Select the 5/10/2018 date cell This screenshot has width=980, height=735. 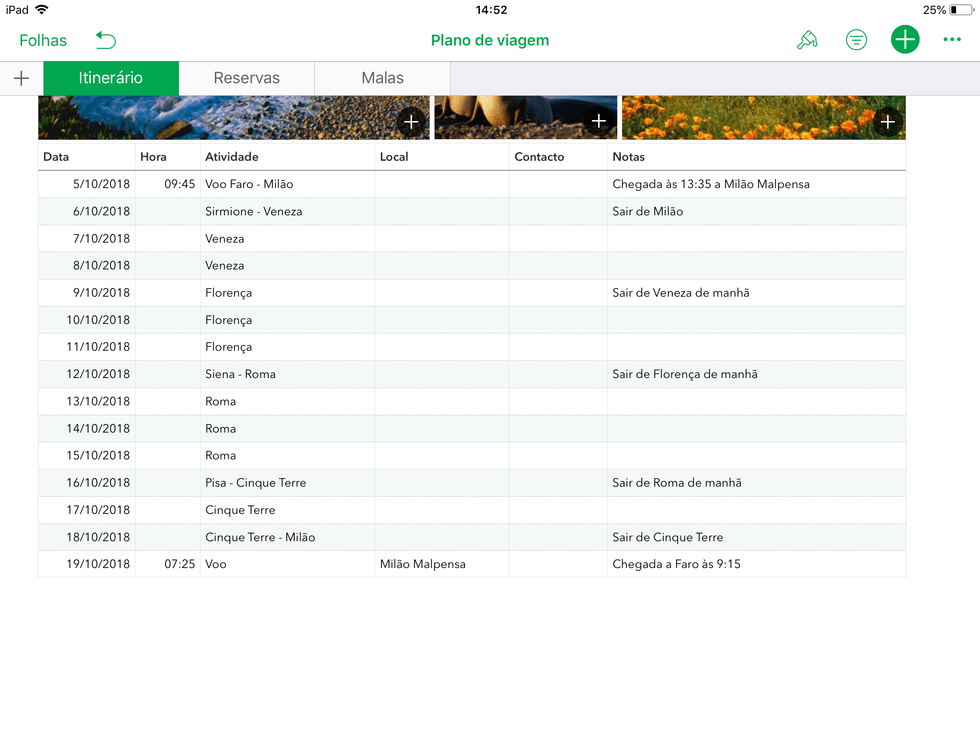pos(86,184)
